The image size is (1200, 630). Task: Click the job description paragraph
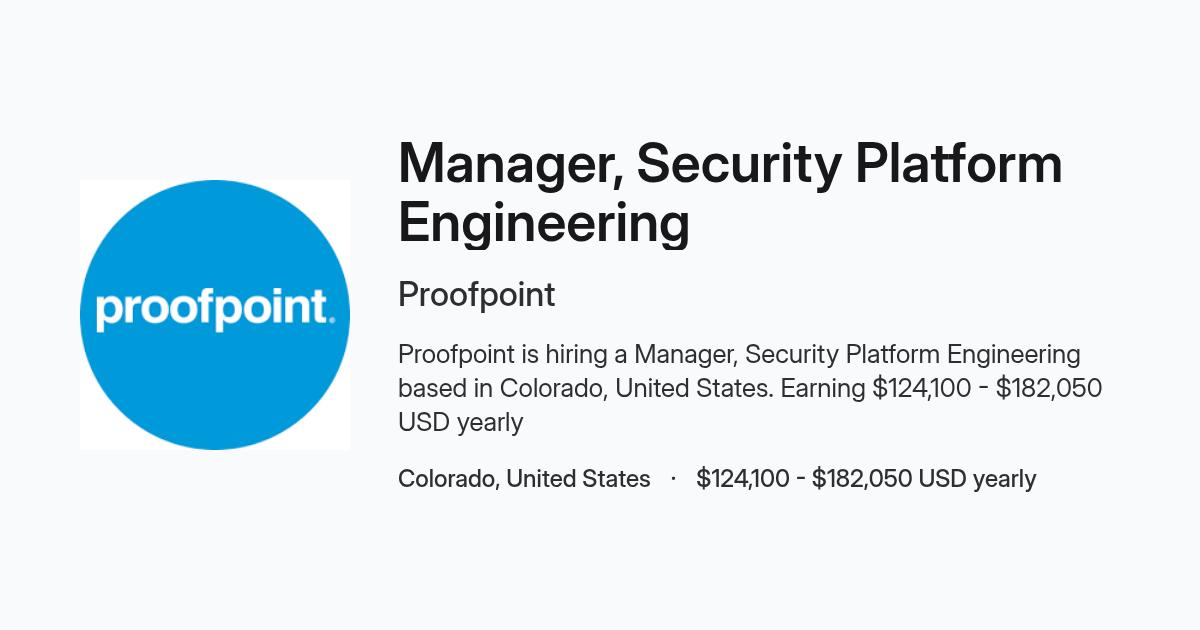pos(750,388)
